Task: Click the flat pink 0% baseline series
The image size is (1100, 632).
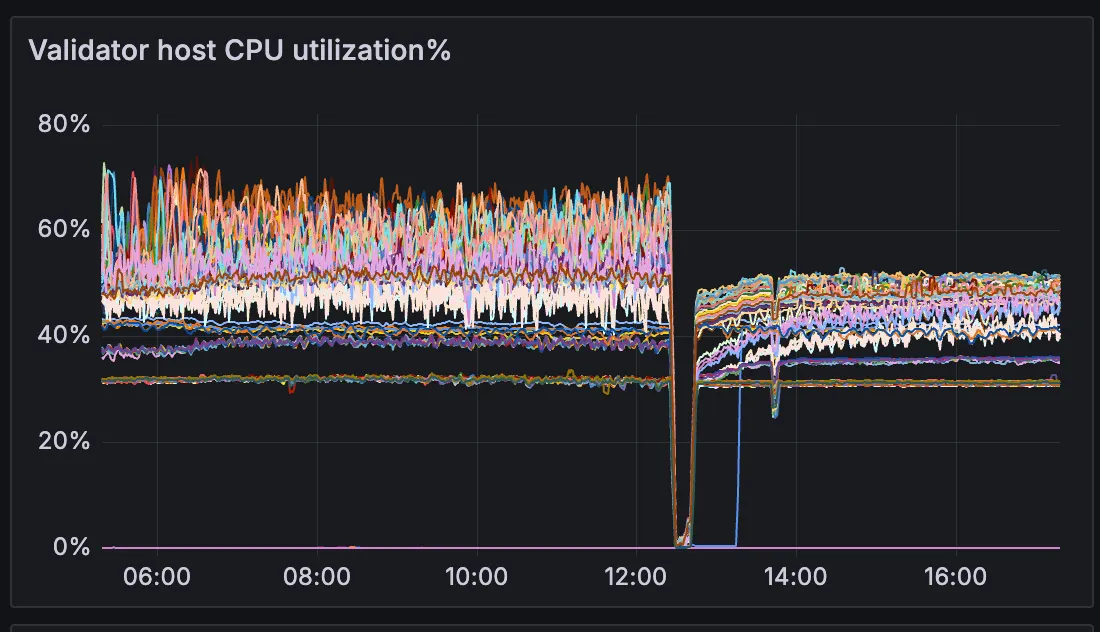Action: click(400, 547)
